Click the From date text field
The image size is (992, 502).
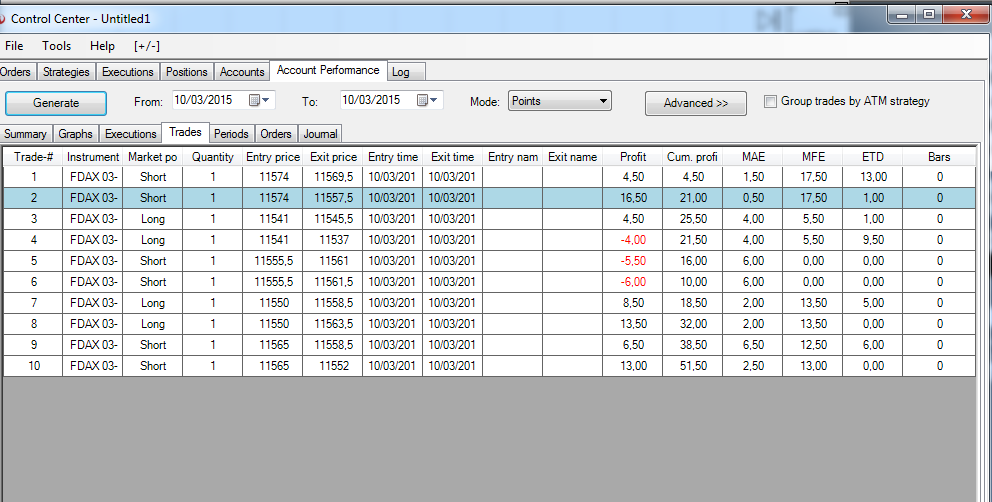pos(208,100)
